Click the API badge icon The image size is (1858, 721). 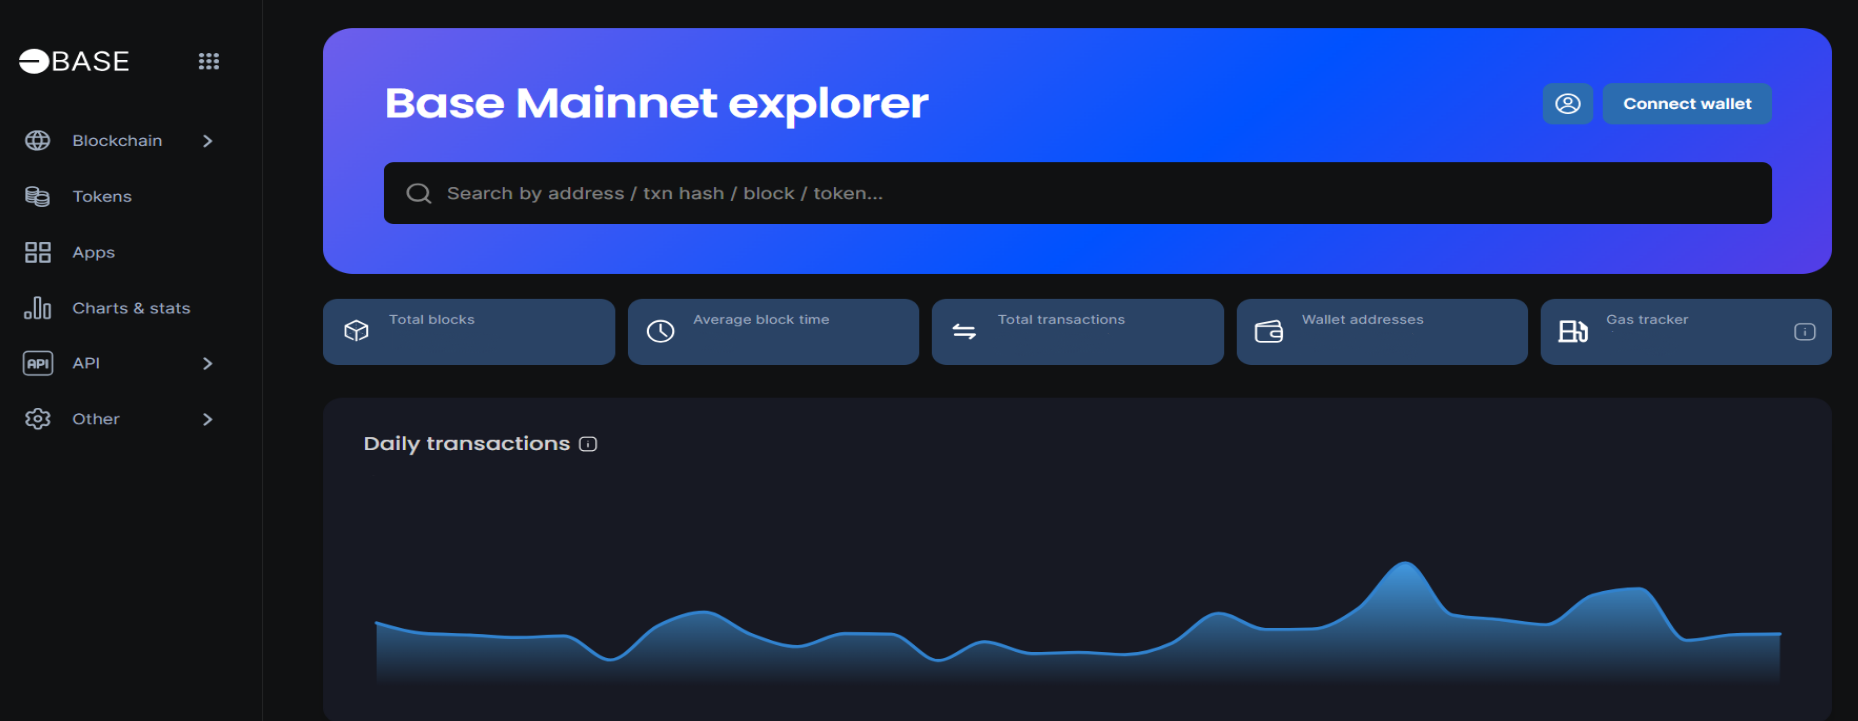pos(38,363)
